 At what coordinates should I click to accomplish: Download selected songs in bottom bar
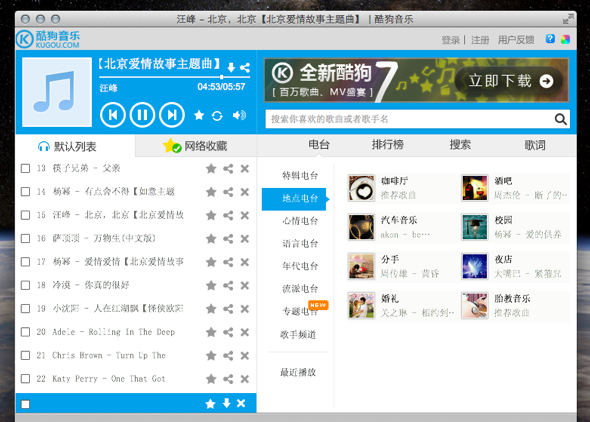(227, 403)
